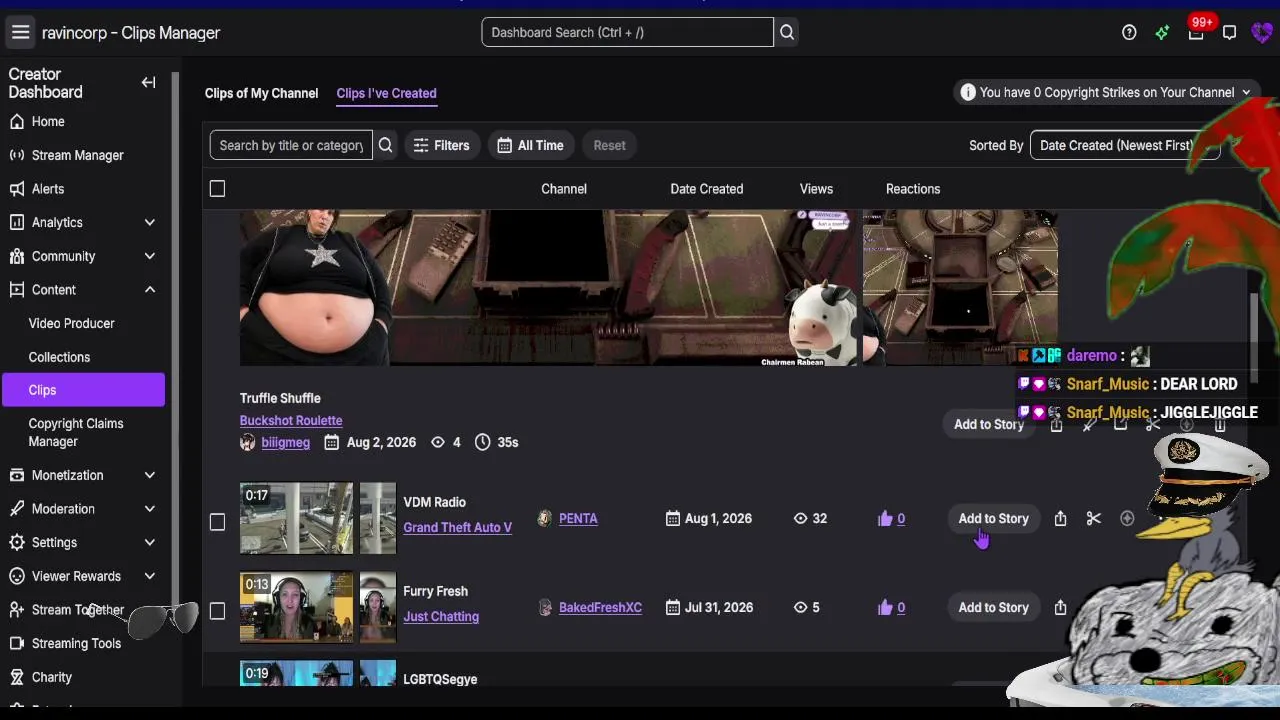The image size is (1280, 720).
Task: Expand the Moderation sidebar section
Action: tap(149, 509)
